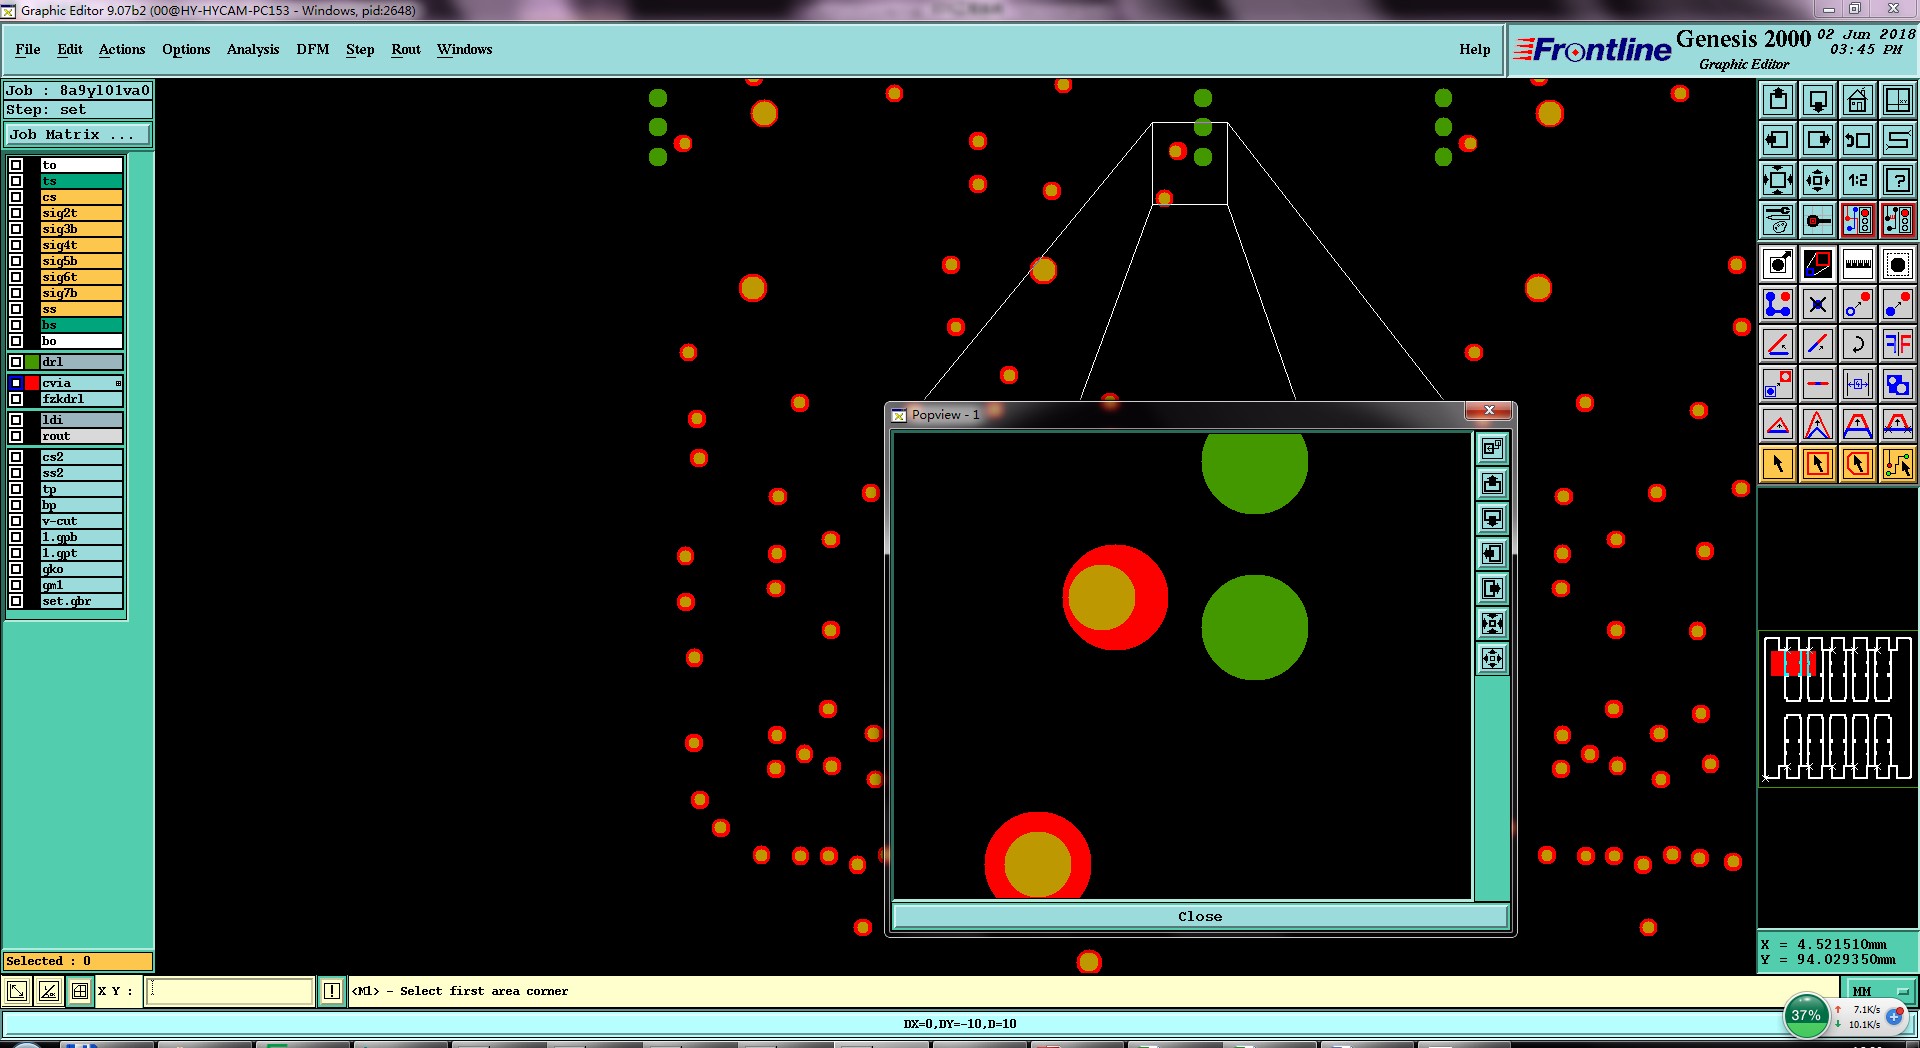Toggle the checkbox for layer sig2t
This screenshot has width=1920, height=1048.
click(16, 213)
